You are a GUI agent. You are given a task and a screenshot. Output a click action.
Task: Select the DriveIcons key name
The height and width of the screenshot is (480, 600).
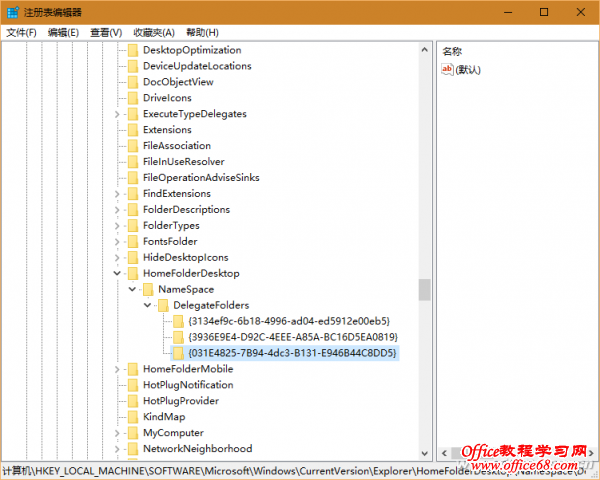click(x=167, y=98)
